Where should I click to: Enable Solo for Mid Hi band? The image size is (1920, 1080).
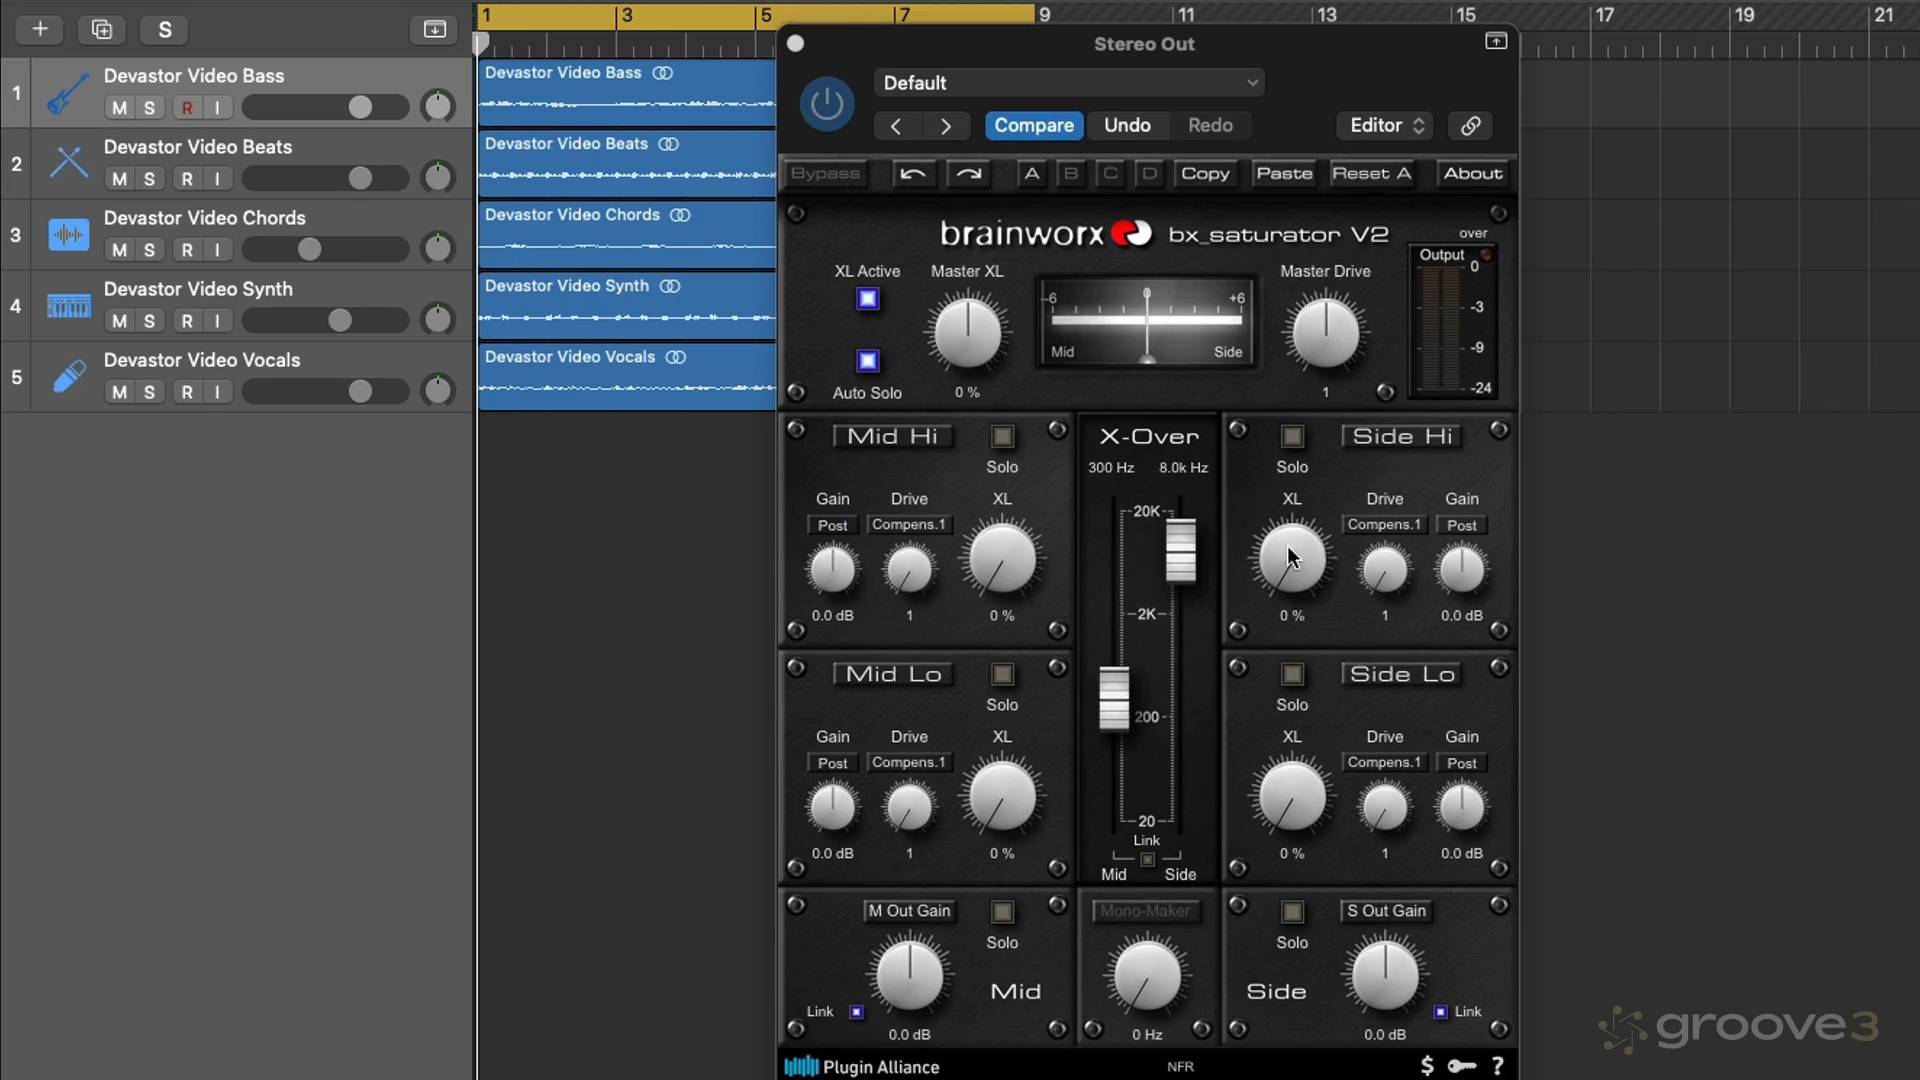pyautogui.click(x=1001, y=437)
